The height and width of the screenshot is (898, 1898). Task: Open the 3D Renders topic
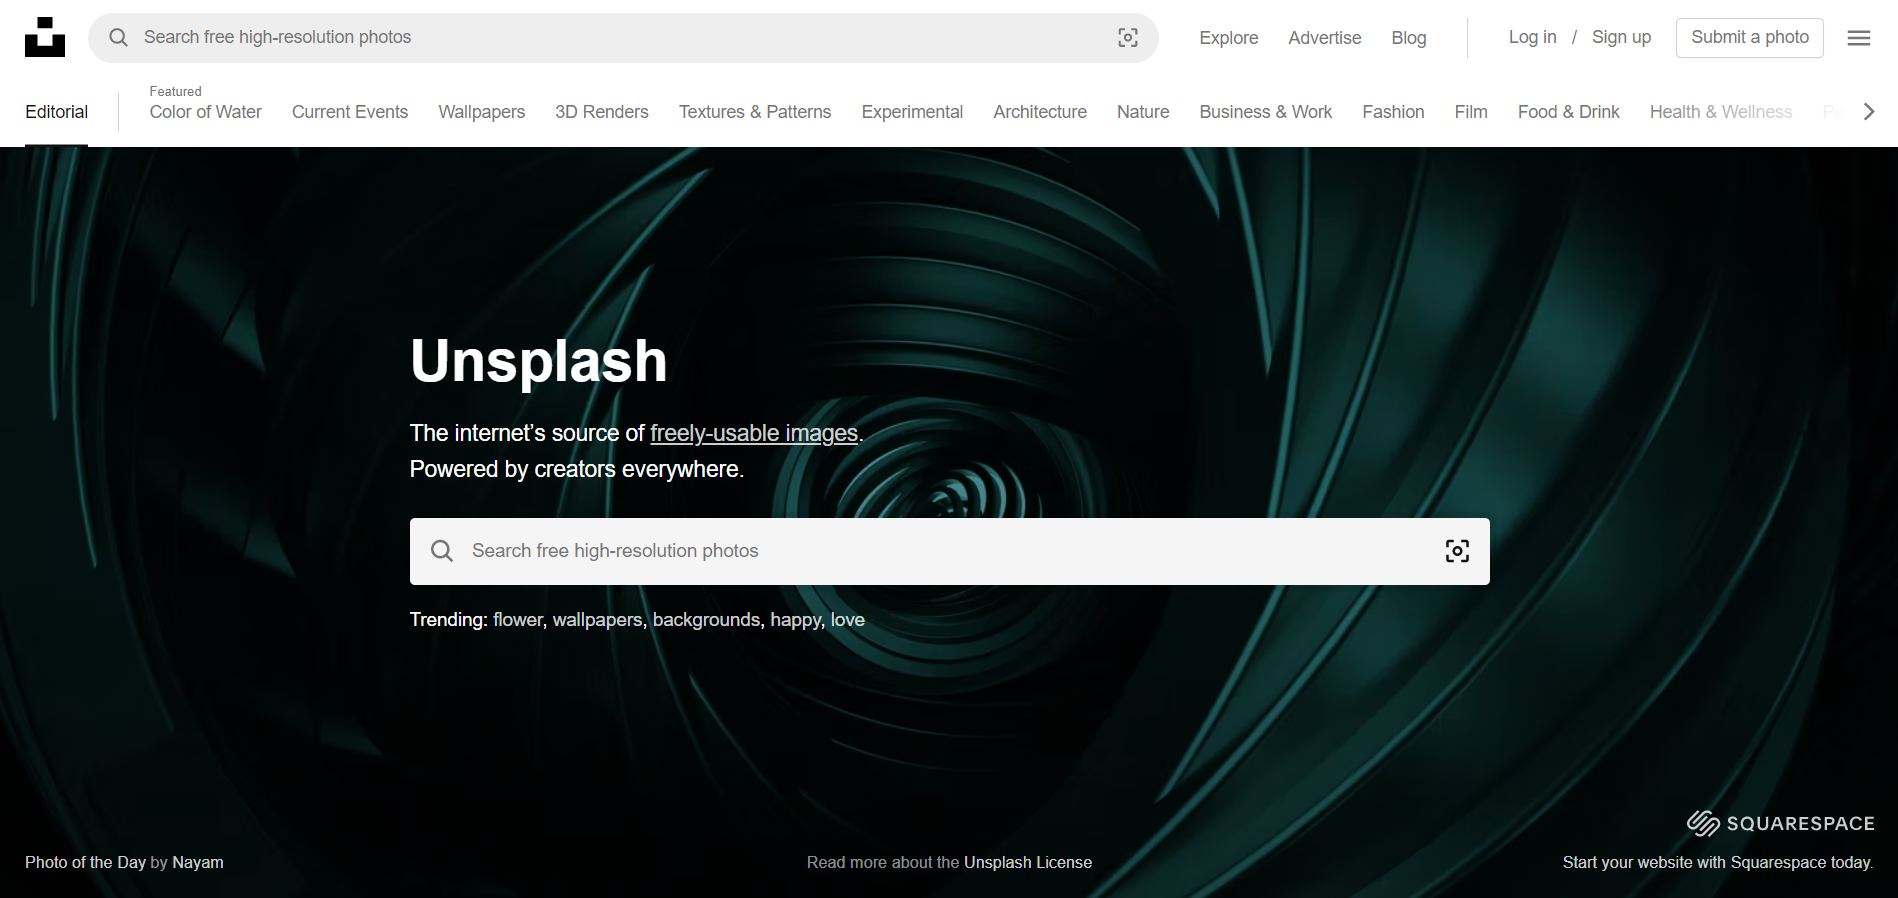pyautogui.click(x=601, y=112)
